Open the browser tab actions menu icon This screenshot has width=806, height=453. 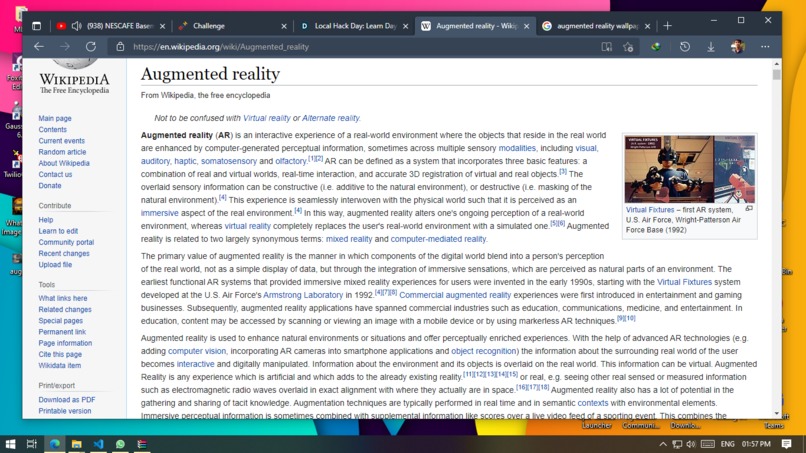pos(36,26)
